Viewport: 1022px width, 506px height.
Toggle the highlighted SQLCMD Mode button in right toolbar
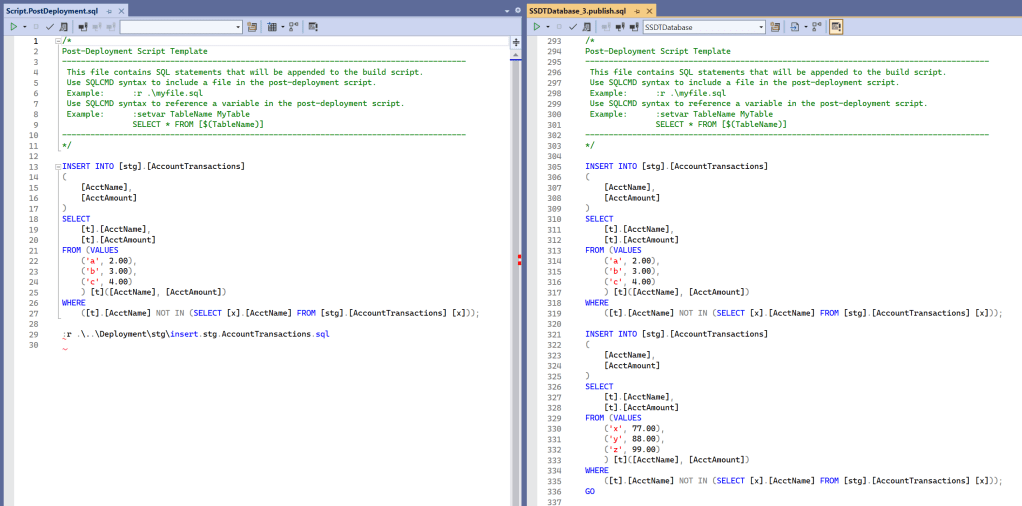(x=835, y=27)
